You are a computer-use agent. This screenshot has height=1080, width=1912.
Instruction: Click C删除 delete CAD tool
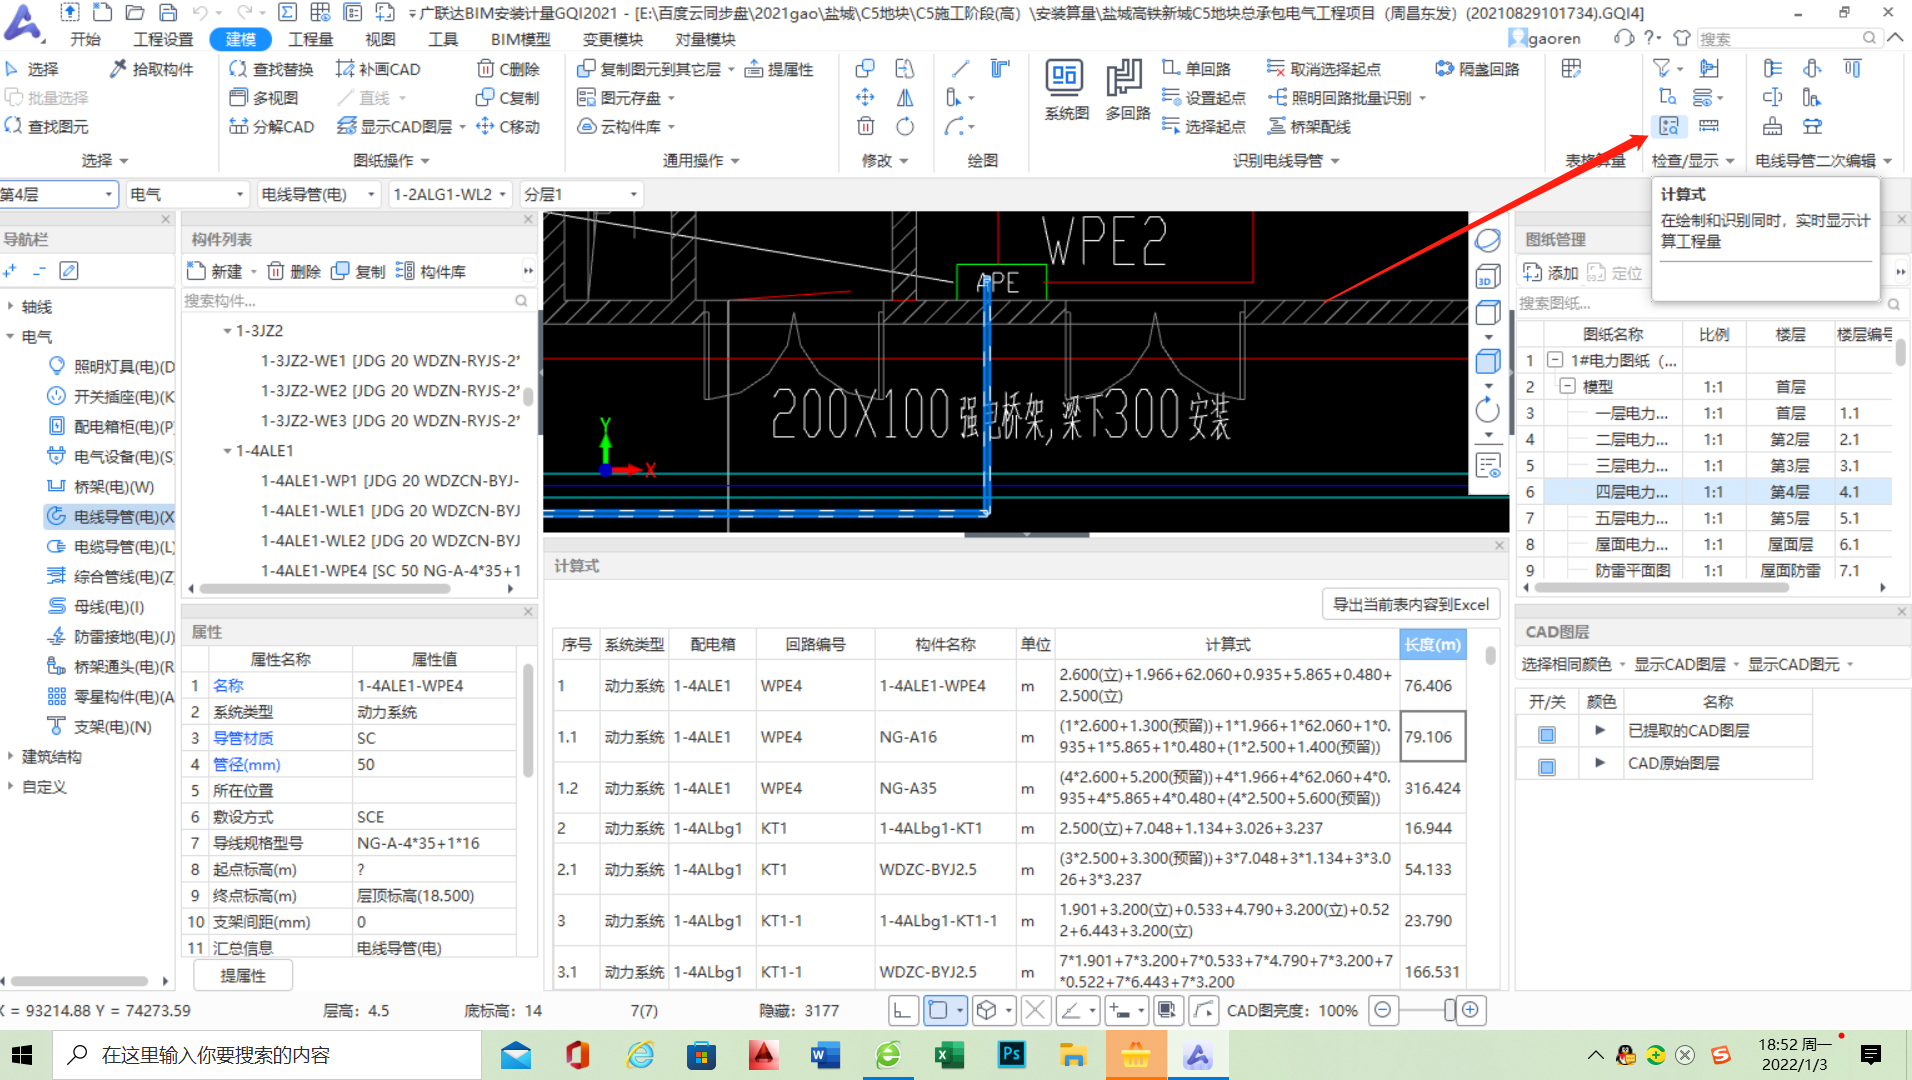[508, 69]
